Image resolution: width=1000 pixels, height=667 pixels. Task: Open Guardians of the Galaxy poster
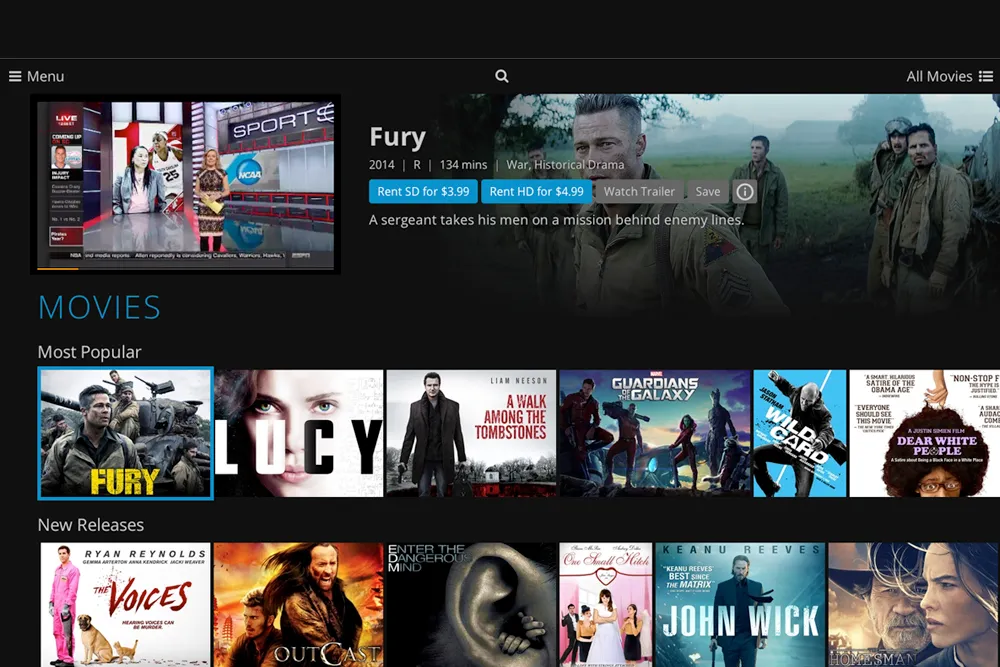pos(654,433)
